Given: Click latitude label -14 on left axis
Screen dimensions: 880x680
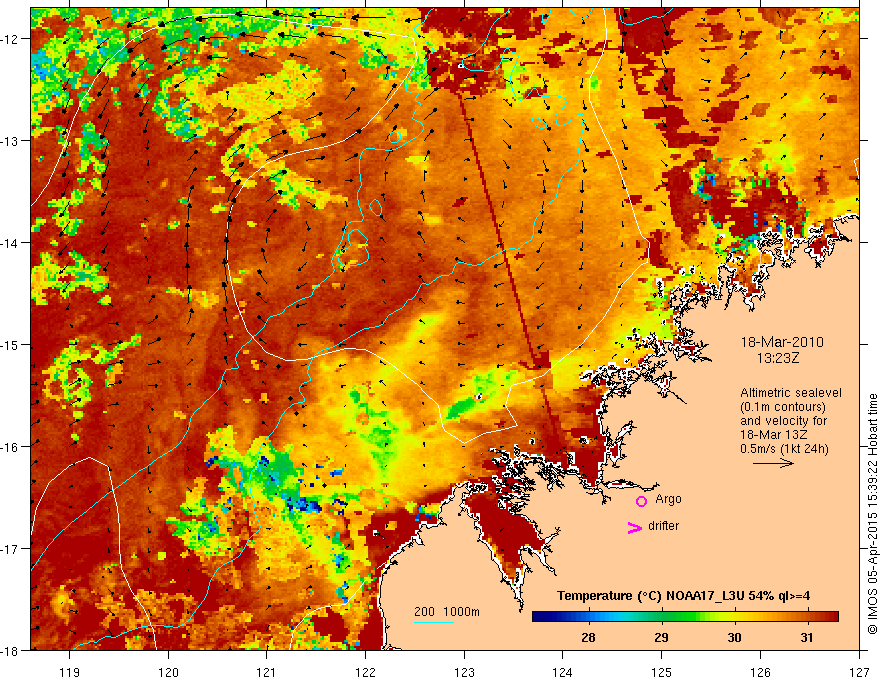Looking at the screenshot, I should tap(10, 243).
